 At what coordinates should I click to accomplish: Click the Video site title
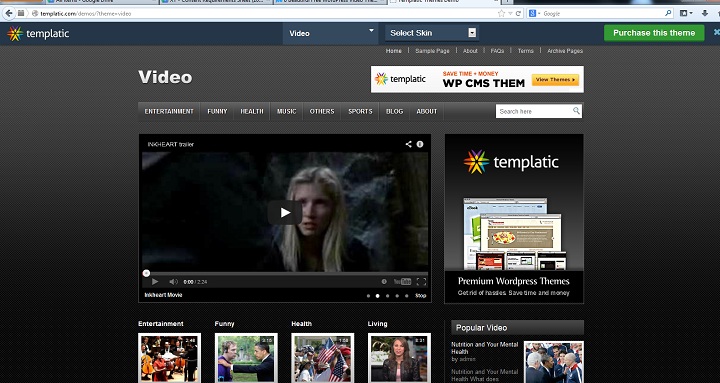(165, 77)
